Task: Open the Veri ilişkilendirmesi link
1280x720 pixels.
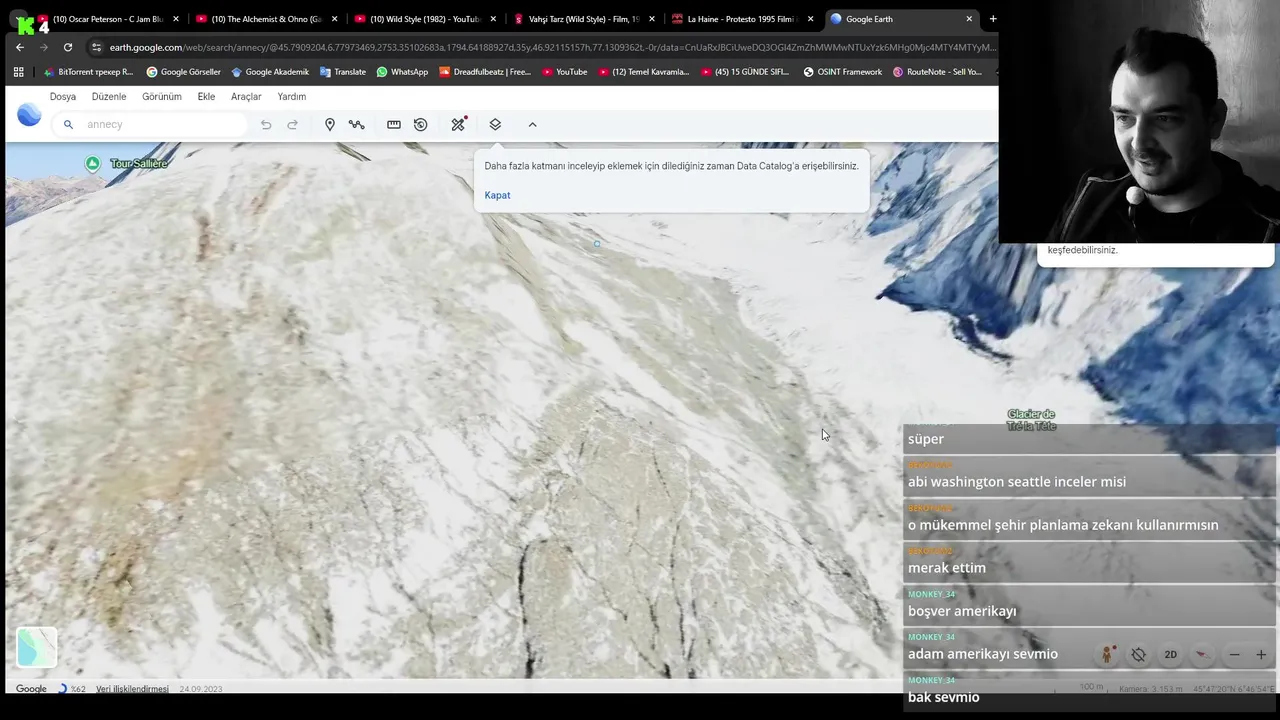Action: pos(132,689)
